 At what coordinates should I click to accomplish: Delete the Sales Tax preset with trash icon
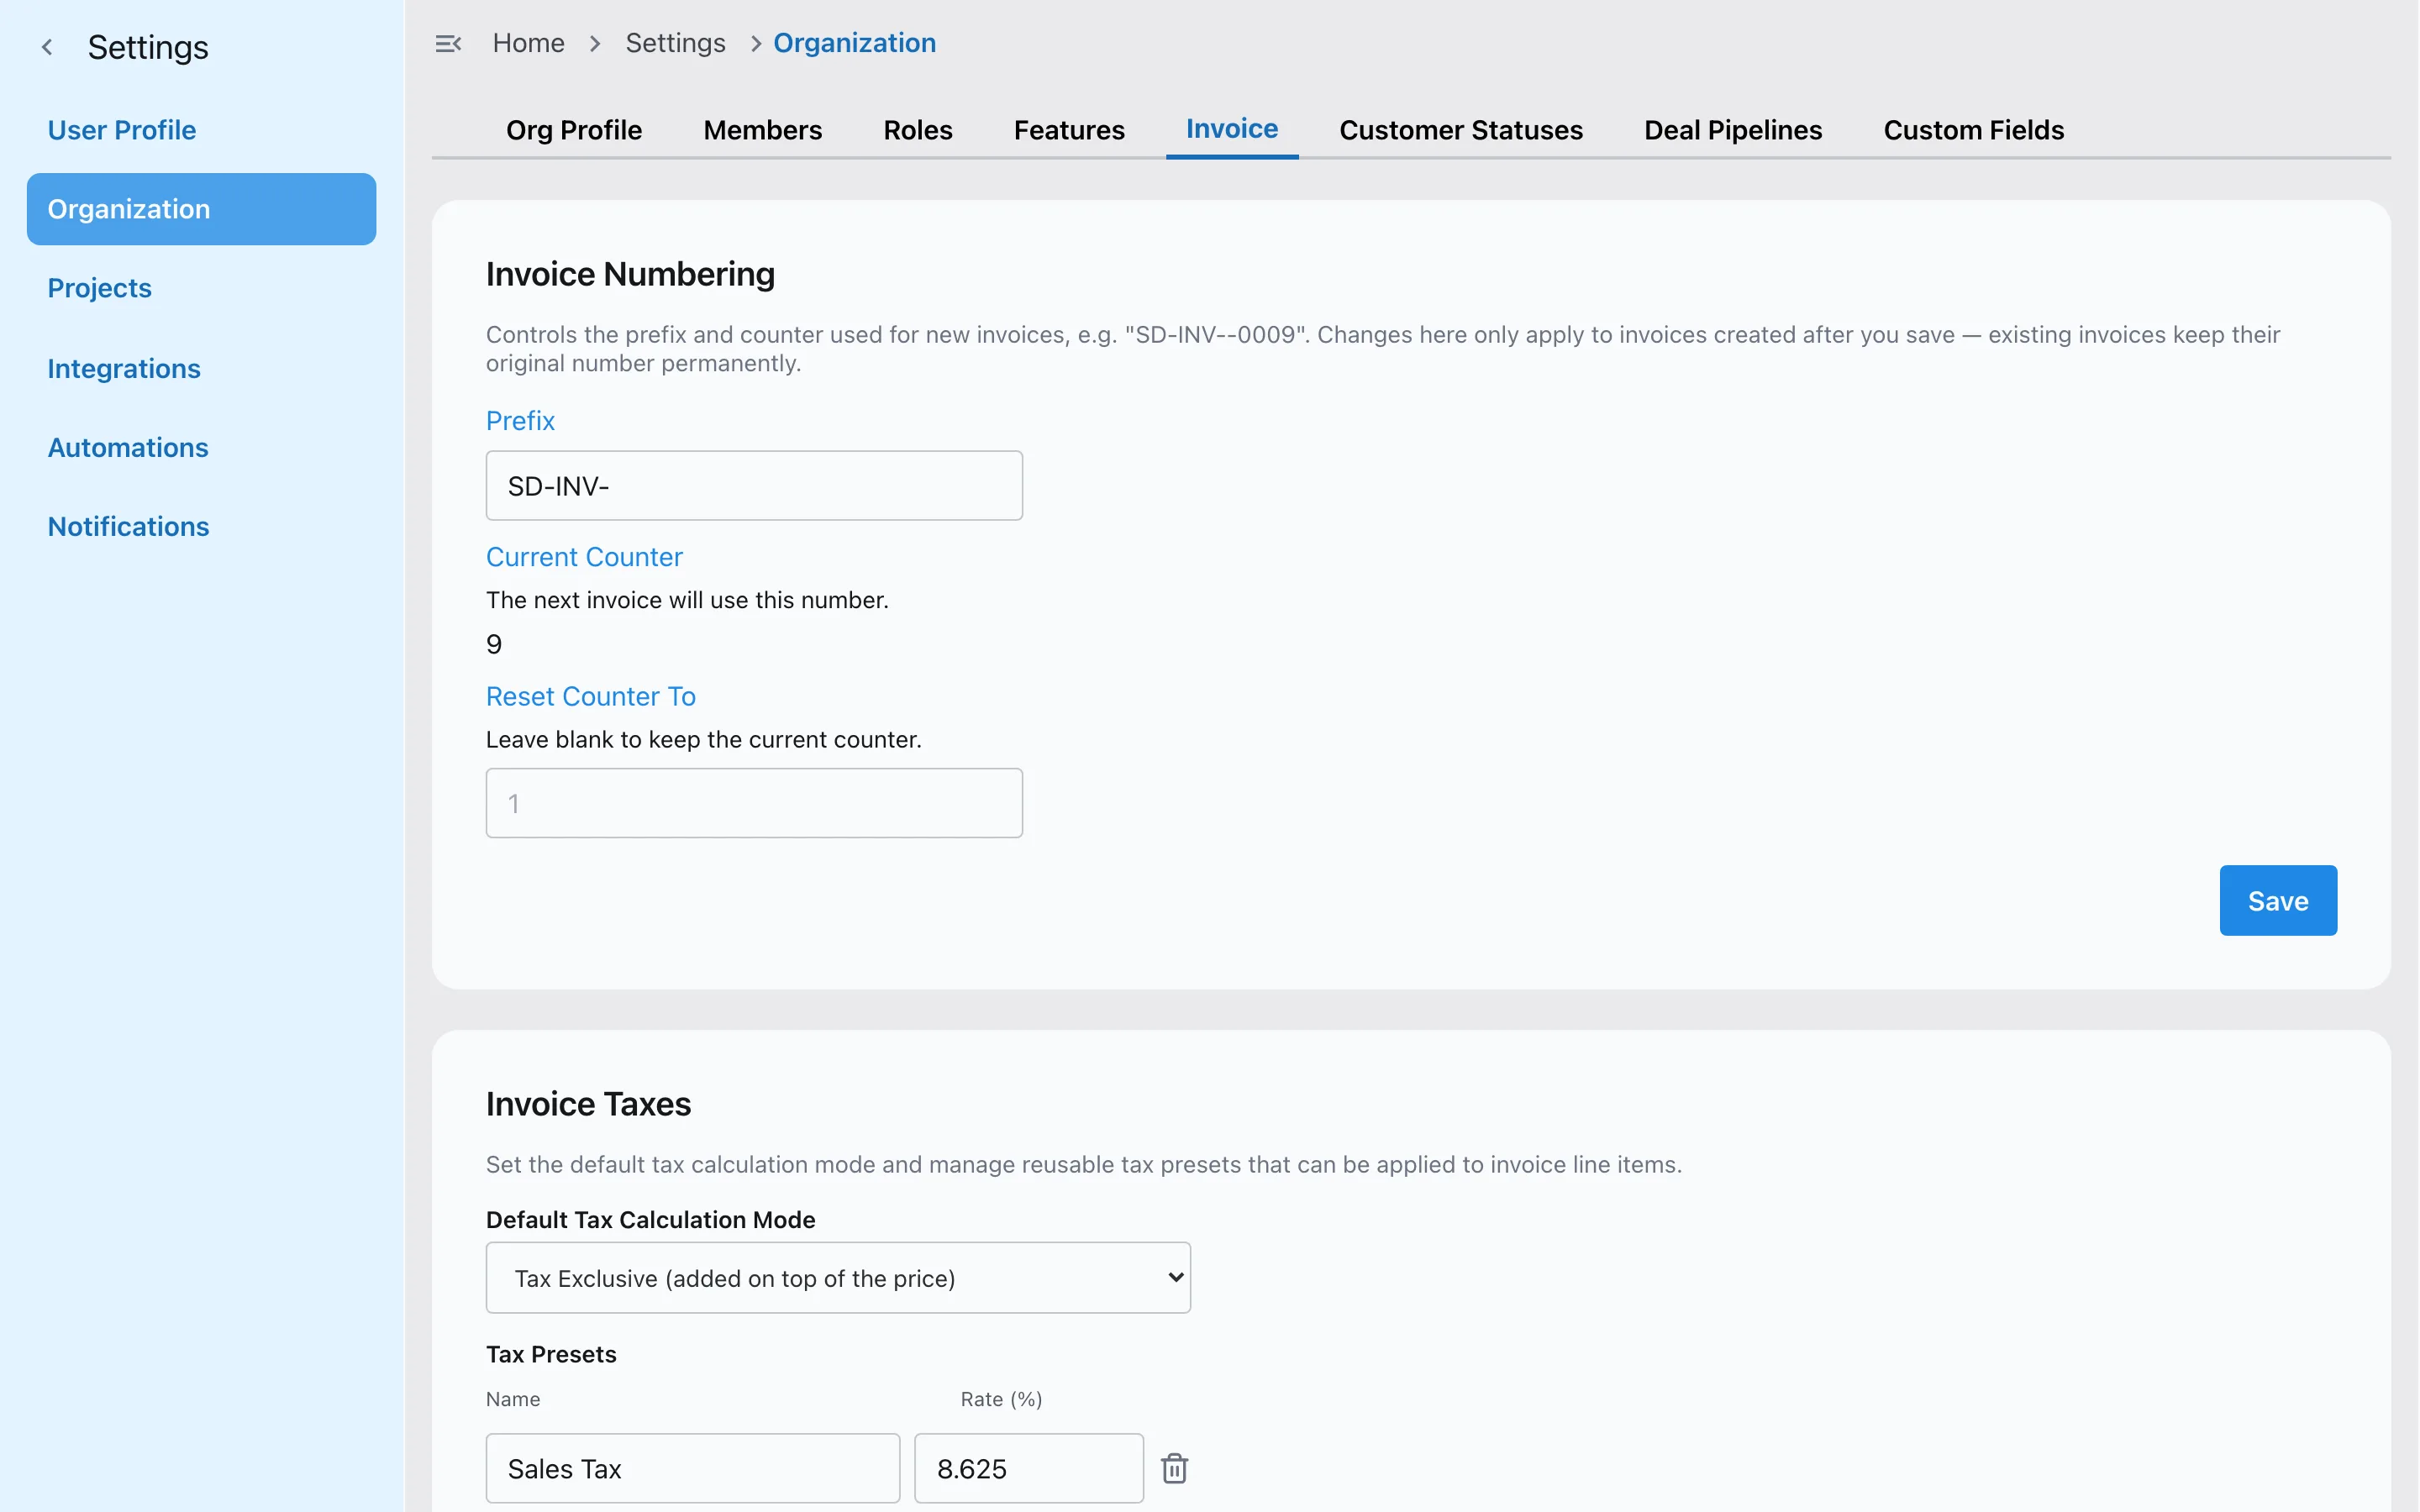pos(1174,1468)
